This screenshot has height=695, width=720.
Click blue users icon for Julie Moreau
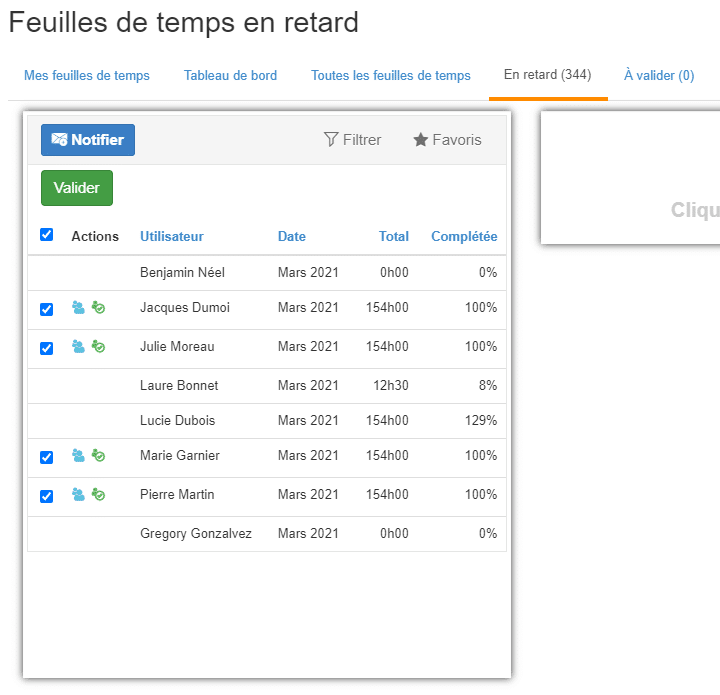[x=78, y=347]
